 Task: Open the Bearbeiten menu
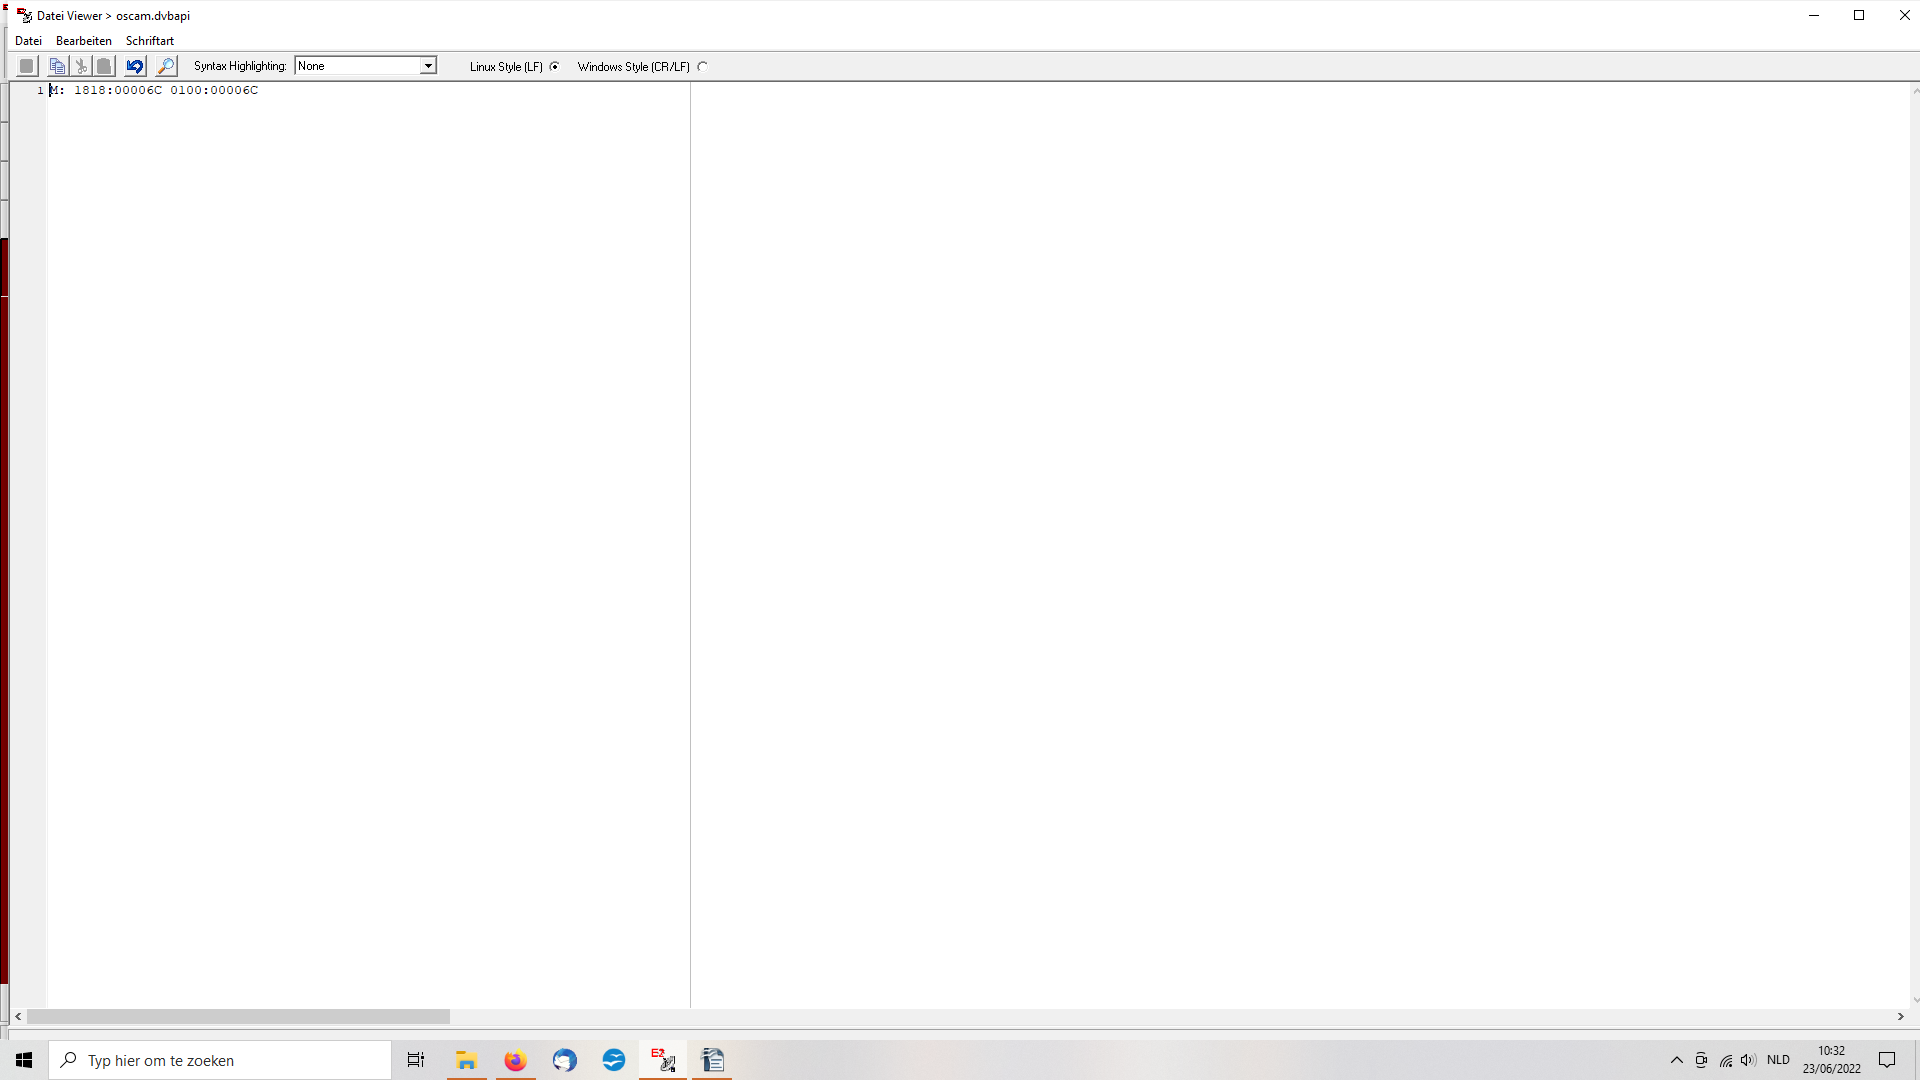(x=84, y=41)
